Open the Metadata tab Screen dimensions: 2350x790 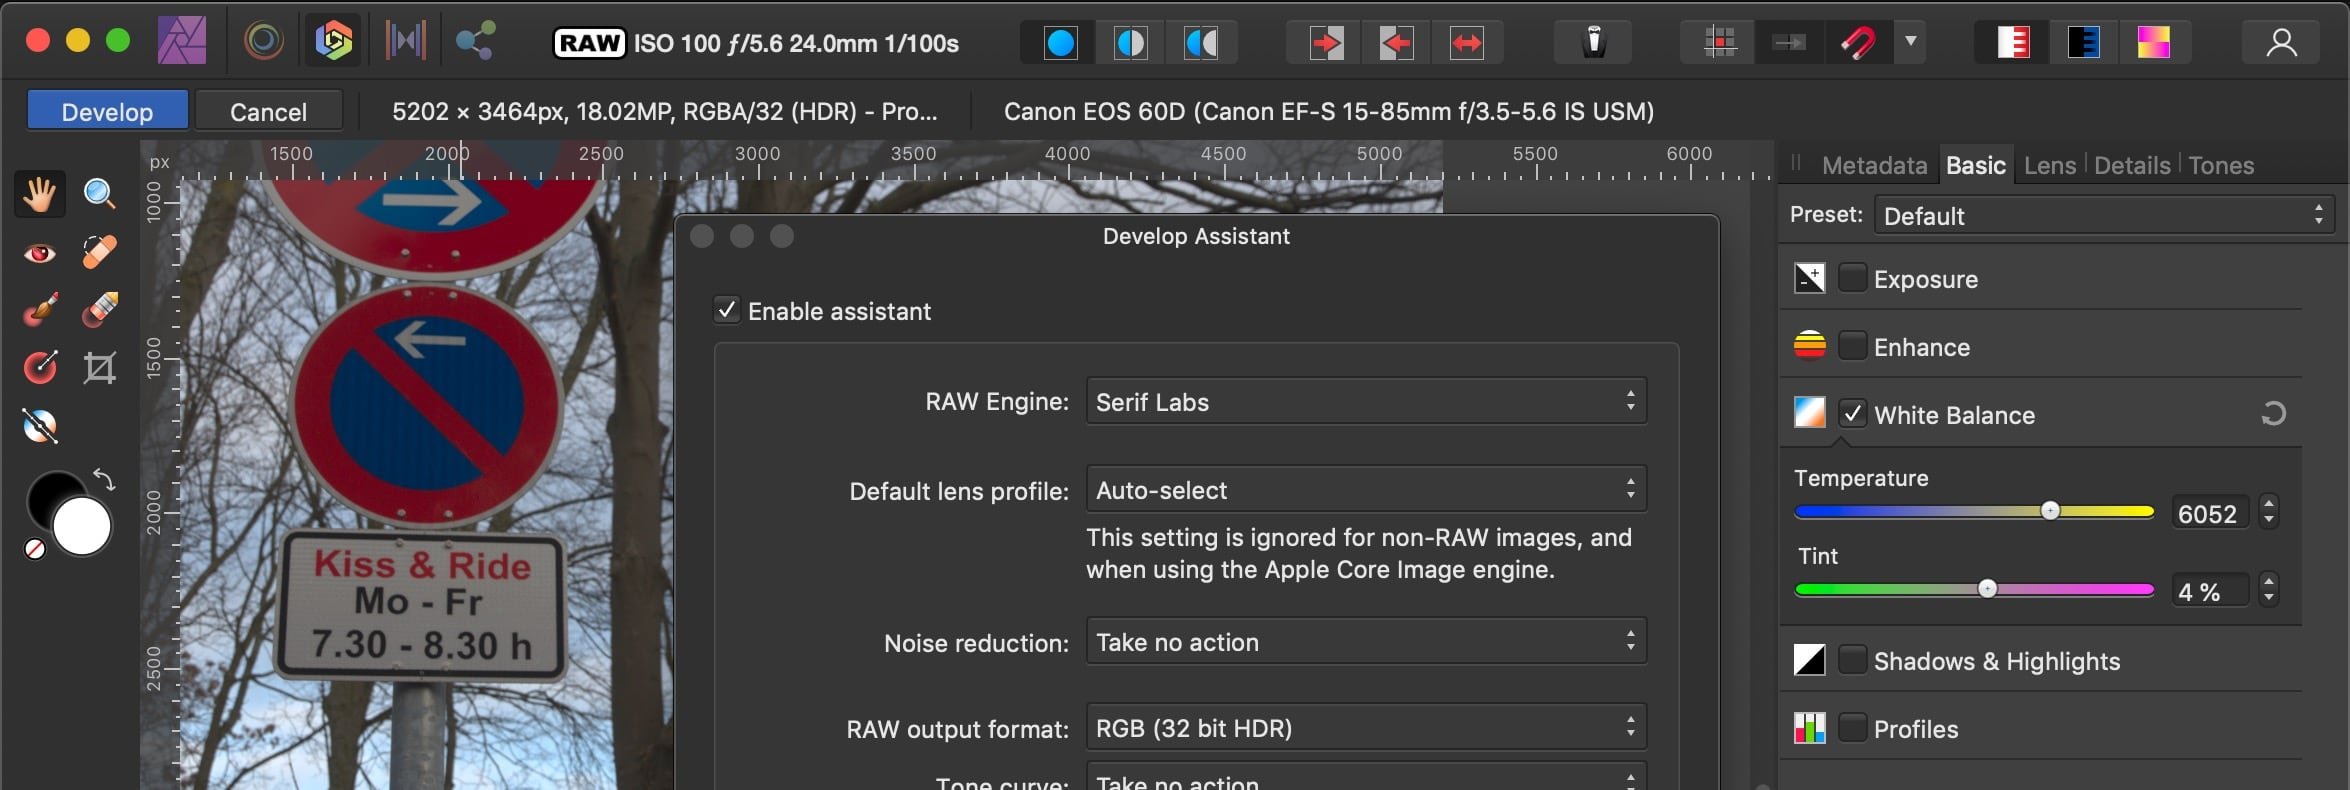pyautogui.click(x=1874, y=165)
